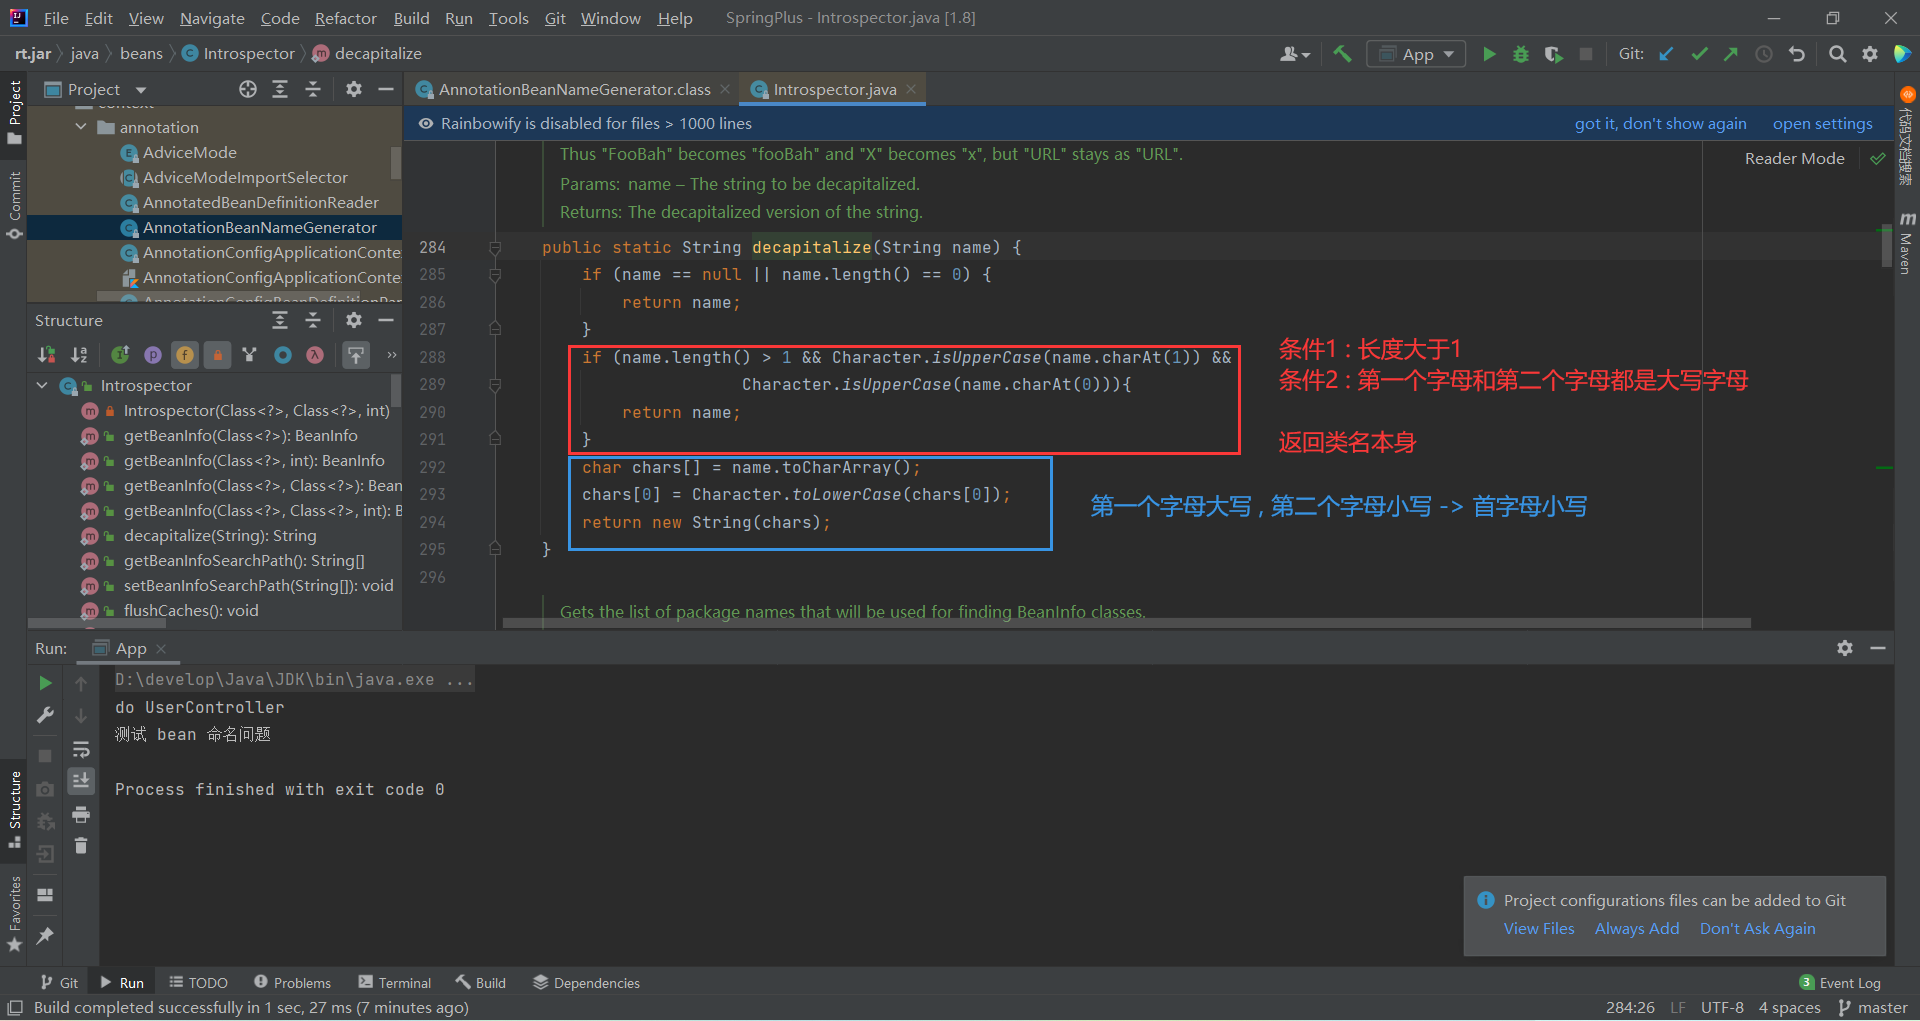This screenshot has width=1920, height=1021.
Task: Click Reader Mode button in editor
Action: [x=1794, y=158]
